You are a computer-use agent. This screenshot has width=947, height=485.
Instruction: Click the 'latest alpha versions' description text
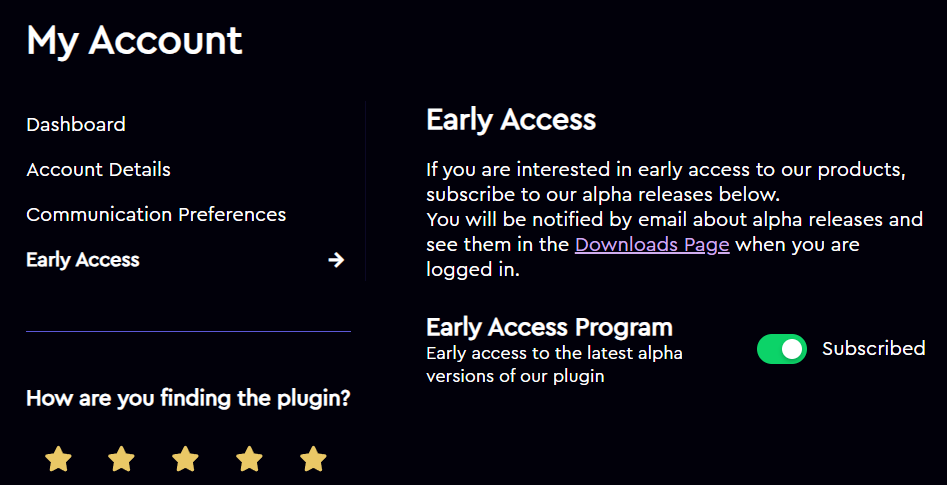(554, 365)
